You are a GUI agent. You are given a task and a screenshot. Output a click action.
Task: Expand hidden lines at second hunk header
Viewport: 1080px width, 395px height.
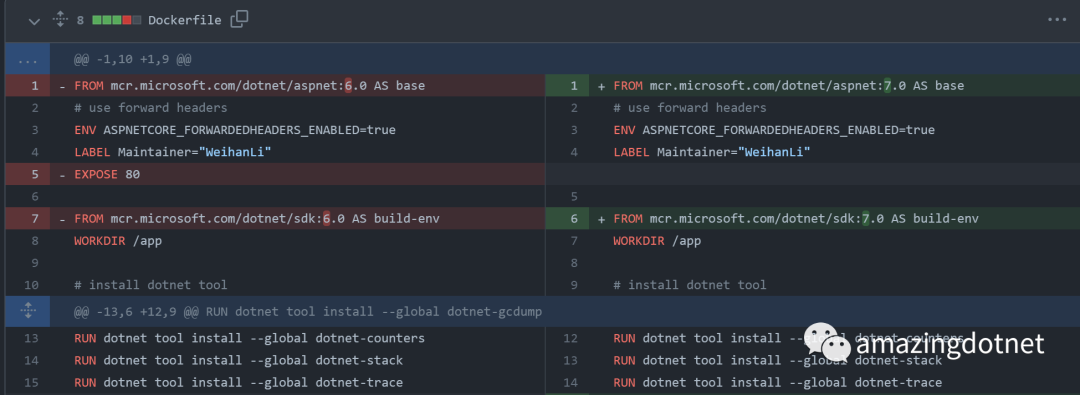pos(28,312)
